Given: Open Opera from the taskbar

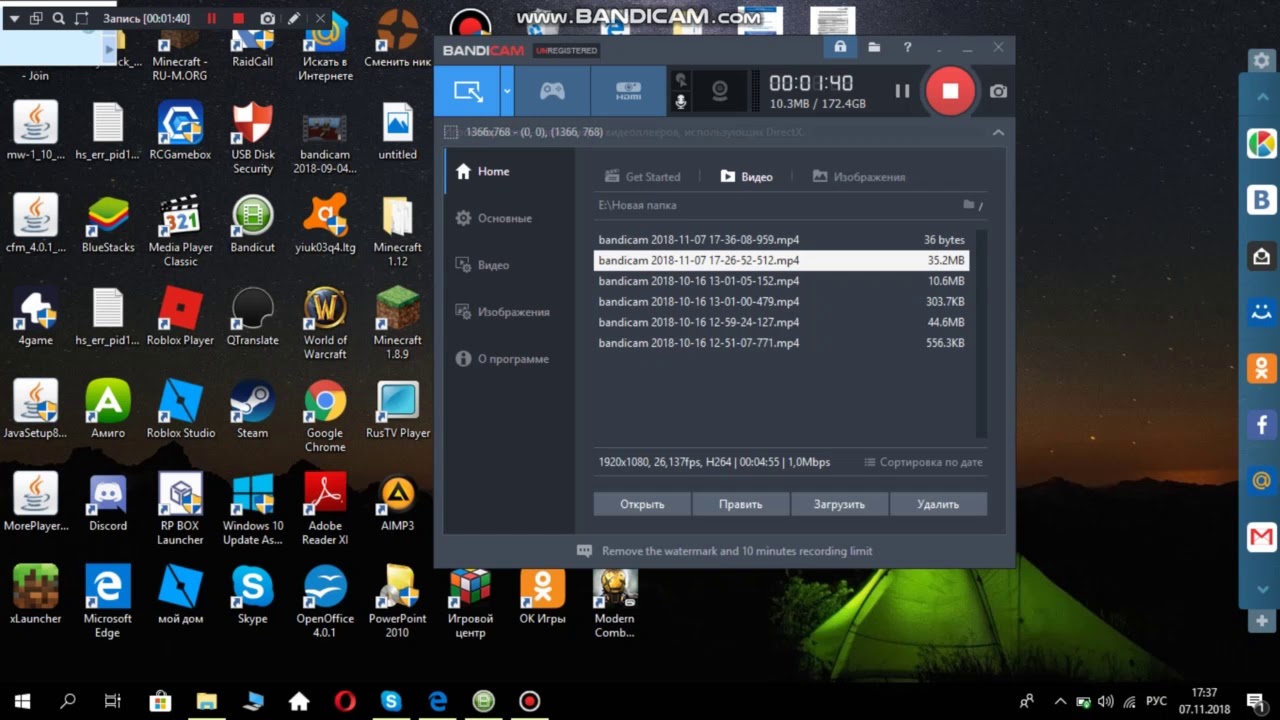Looking at the screenshot, I should pos(345,701).
